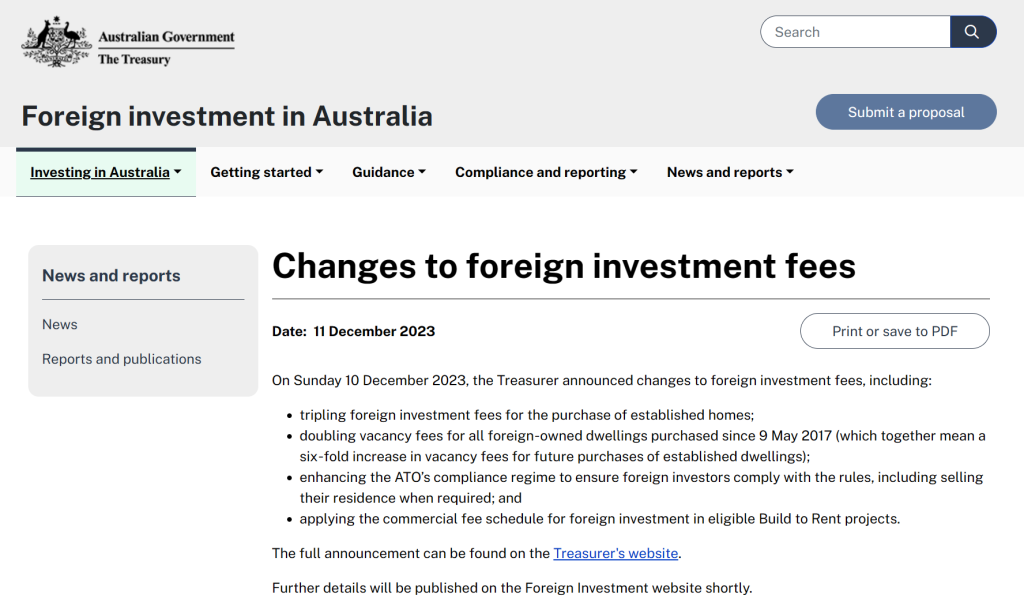Click the Changes to foreign investment fees heading
The image size is (1024, 614).
tap(564, 266)
